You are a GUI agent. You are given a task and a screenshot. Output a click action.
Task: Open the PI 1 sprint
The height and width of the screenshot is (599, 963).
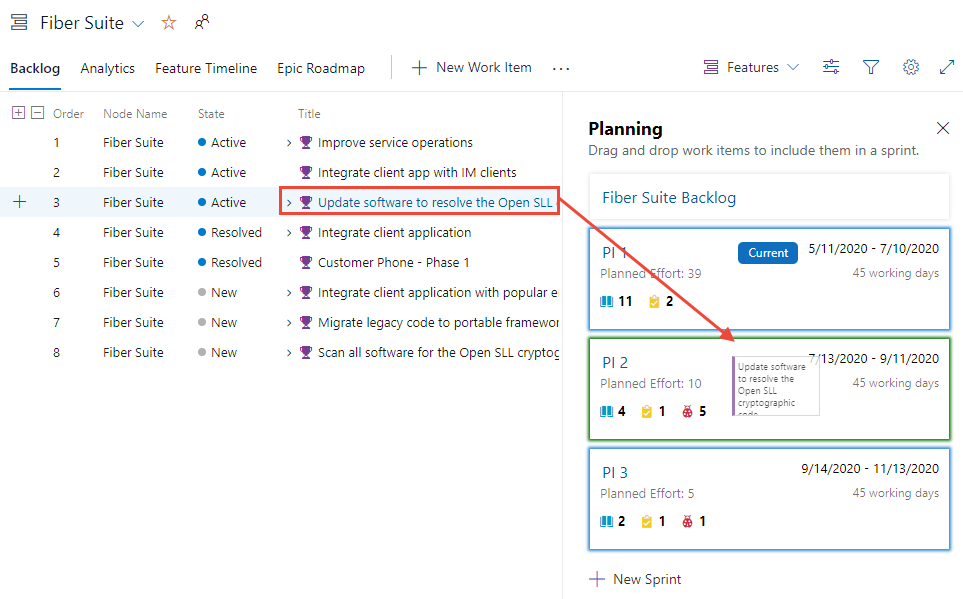(x=615, y=253)
